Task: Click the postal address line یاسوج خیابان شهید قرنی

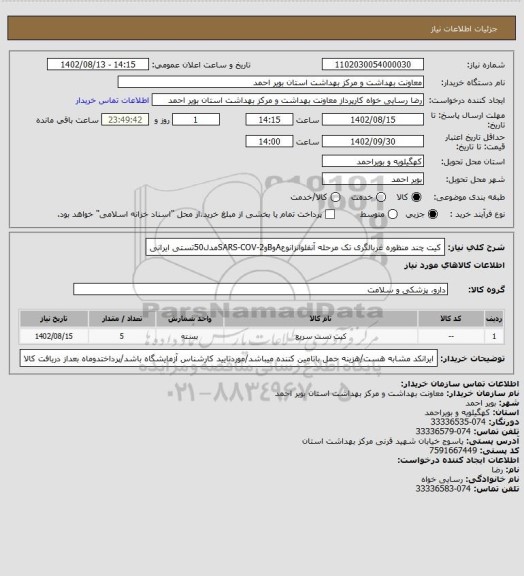Action: coord(383,441)
